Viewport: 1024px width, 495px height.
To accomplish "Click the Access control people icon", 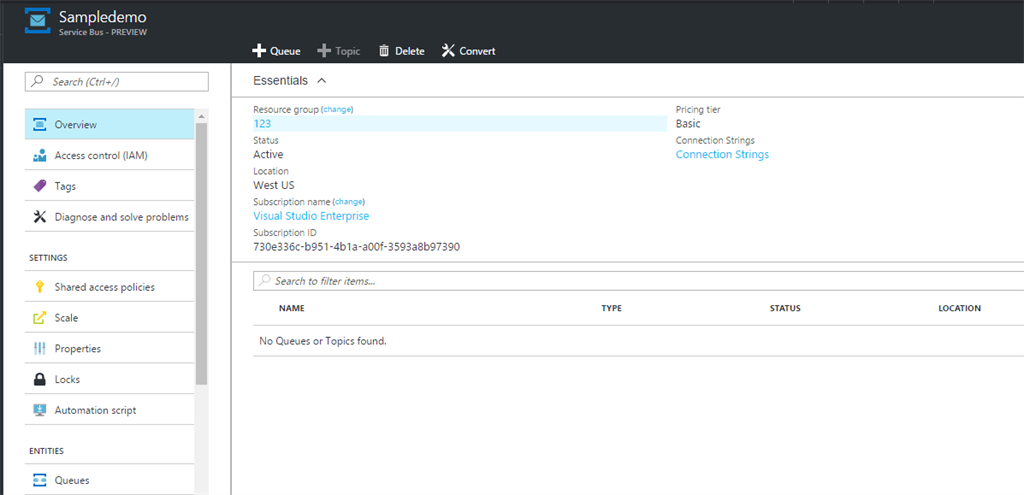I will [40, 155].
